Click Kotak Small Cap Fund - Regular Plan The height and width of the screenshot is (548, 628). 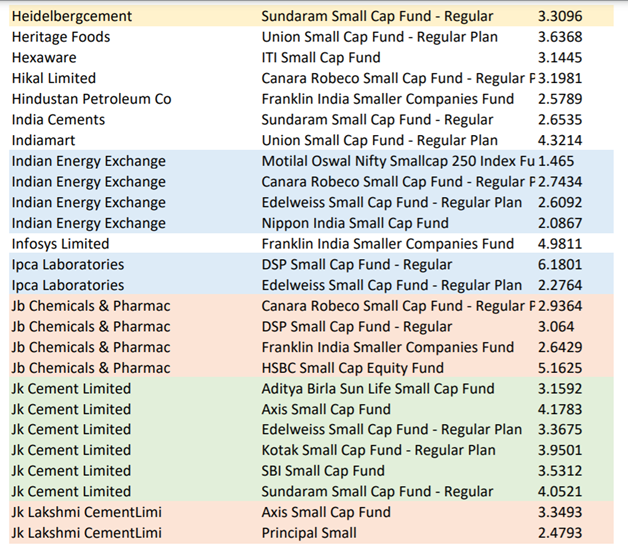coord(378,450)
